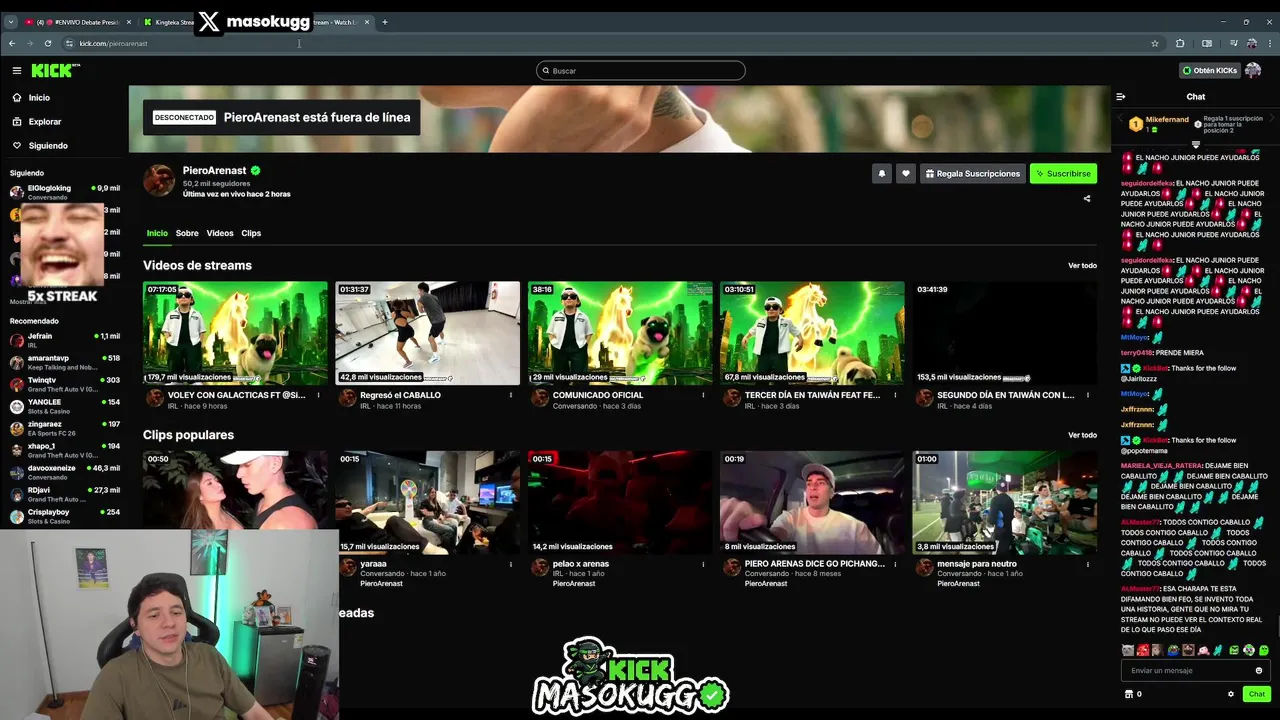1280x720 pixels.
Task: Open YANGLEE recommended channel
Action: (64, 406)
